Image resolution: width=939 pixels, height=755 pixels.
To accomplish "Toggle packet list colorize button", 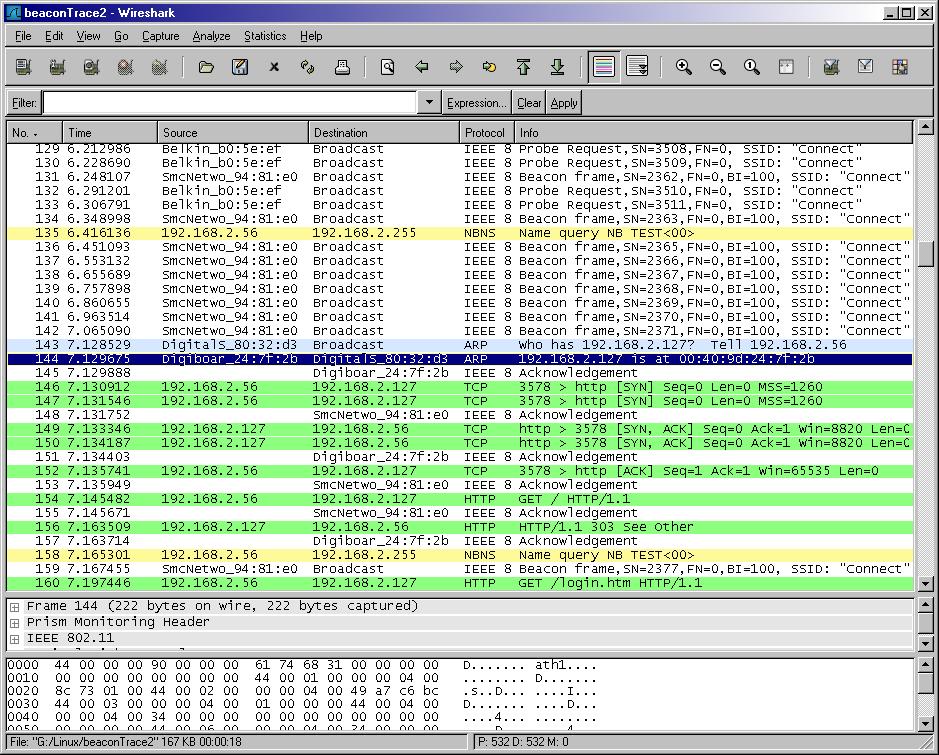I will [x=603, y=67].
